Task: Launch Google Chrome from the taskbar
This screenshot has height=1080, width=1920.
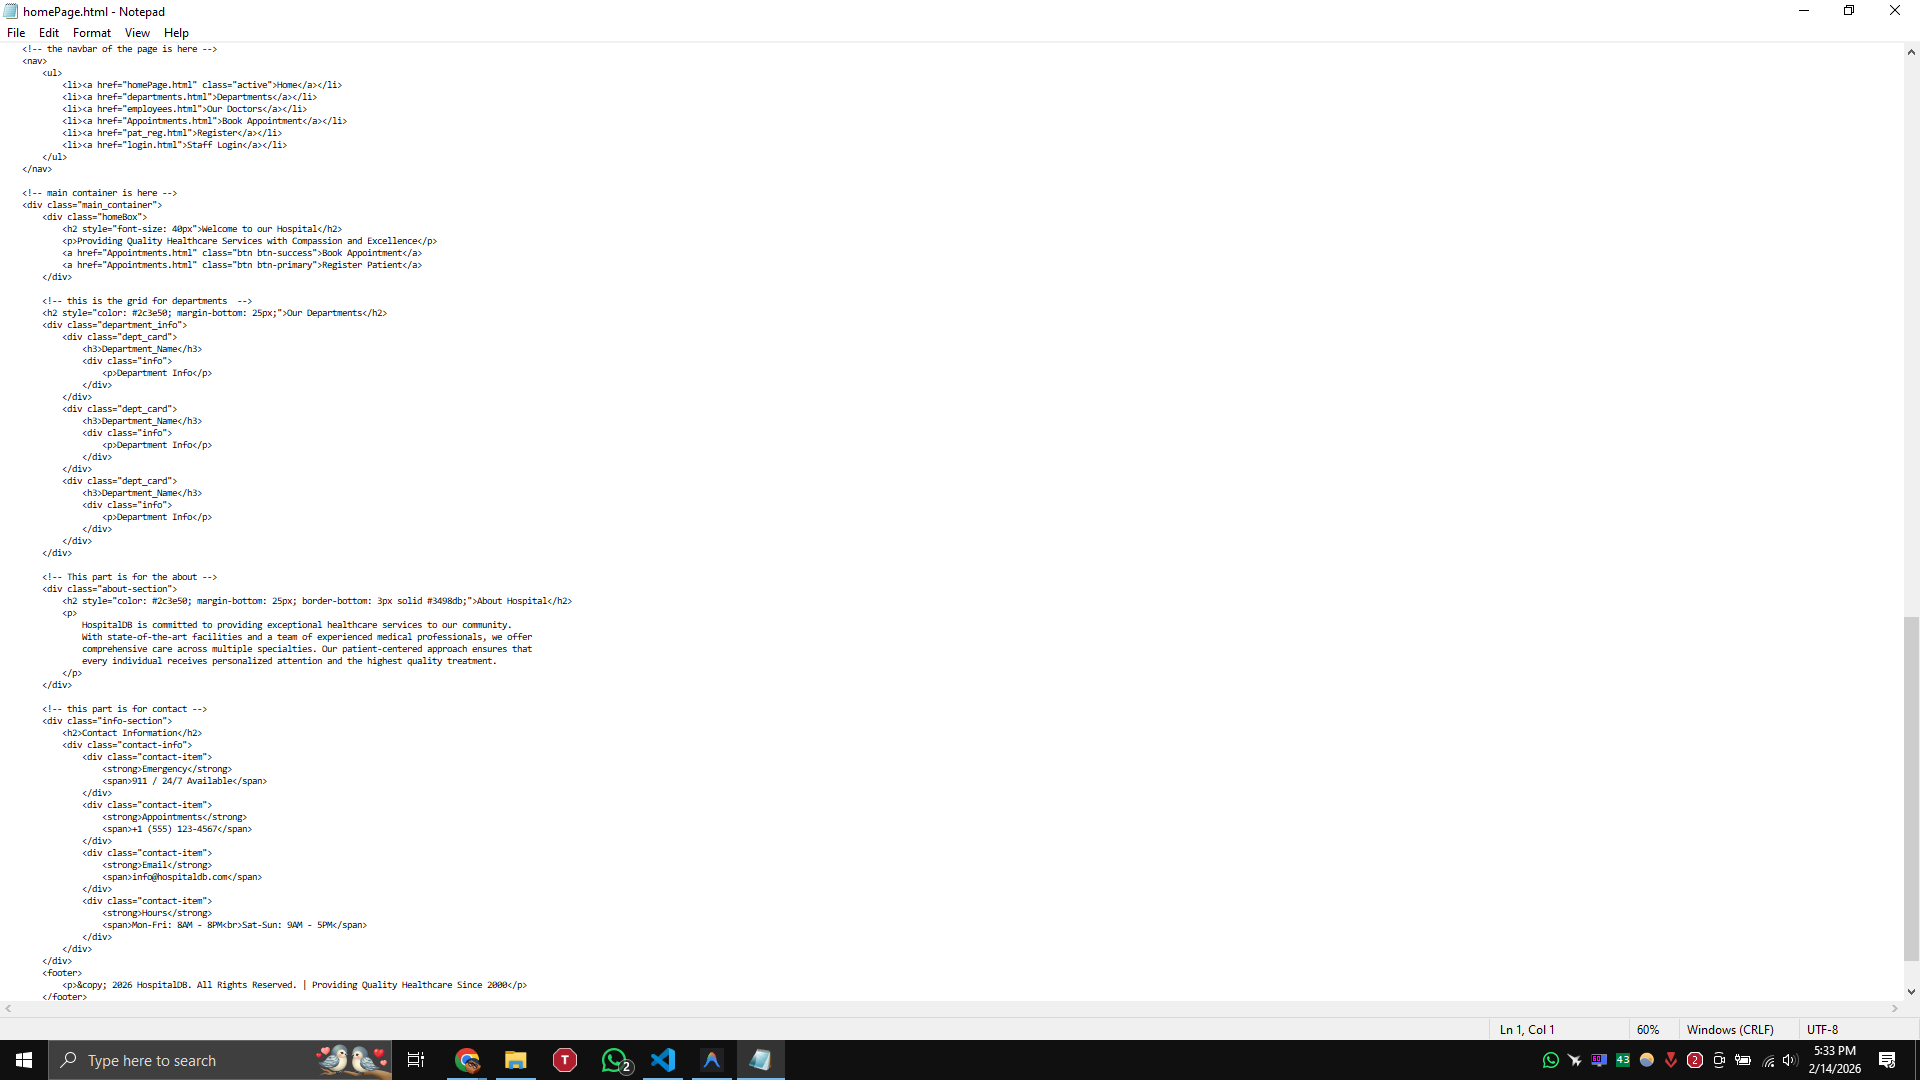Action: tap(467, 1060)
